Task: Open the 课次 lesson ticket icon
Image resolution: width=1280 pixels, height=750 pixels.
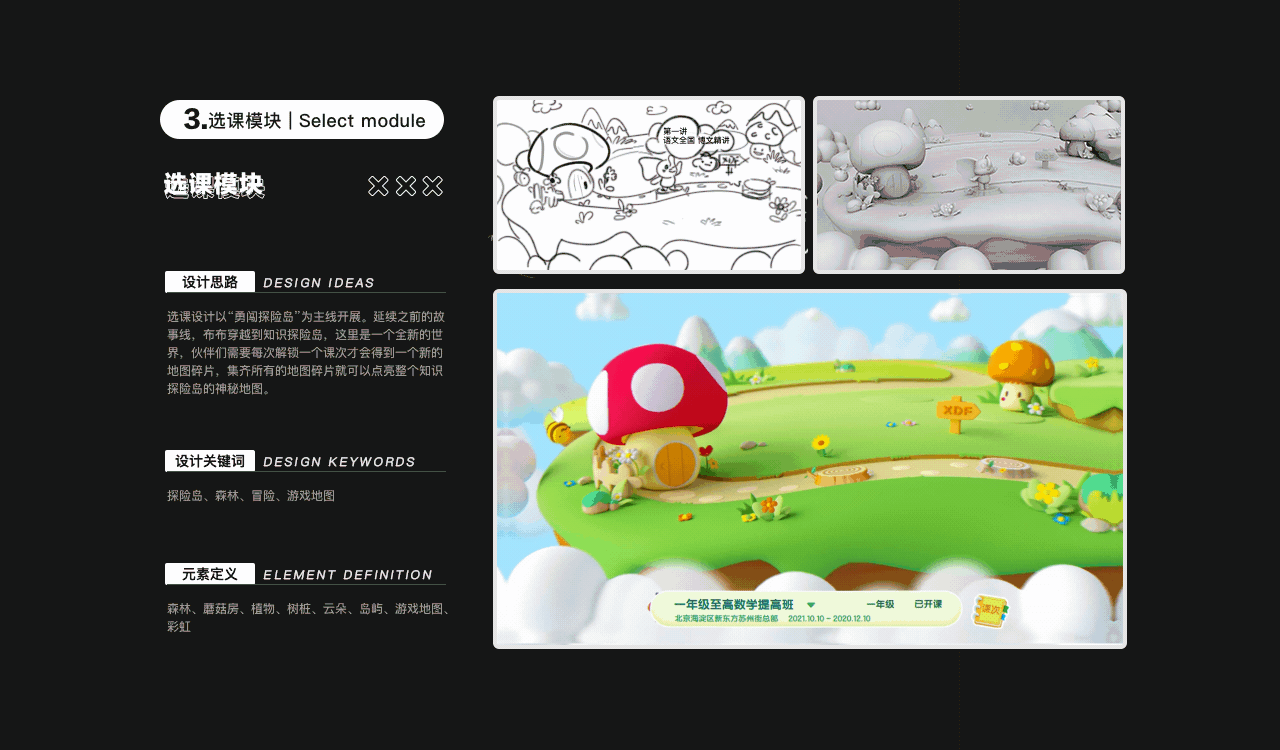Action: pyautogui.click(x=993, y=609)
